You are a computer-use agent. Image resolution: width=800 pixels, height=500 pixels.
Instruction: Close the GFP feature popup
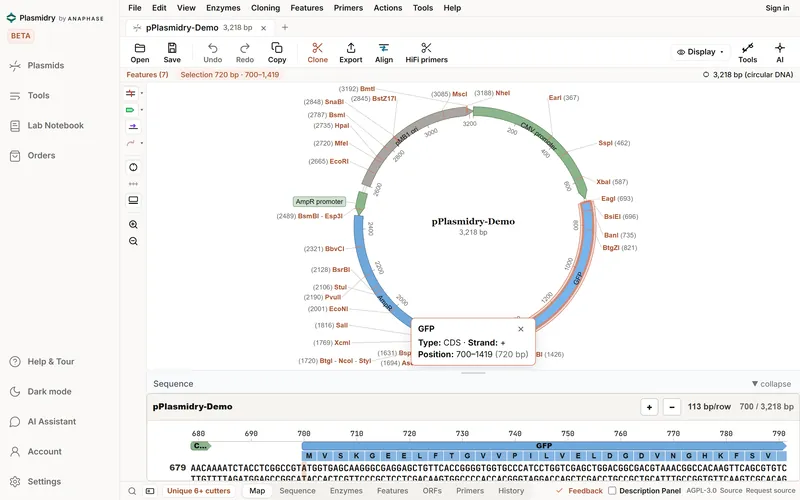coord(520,329)
